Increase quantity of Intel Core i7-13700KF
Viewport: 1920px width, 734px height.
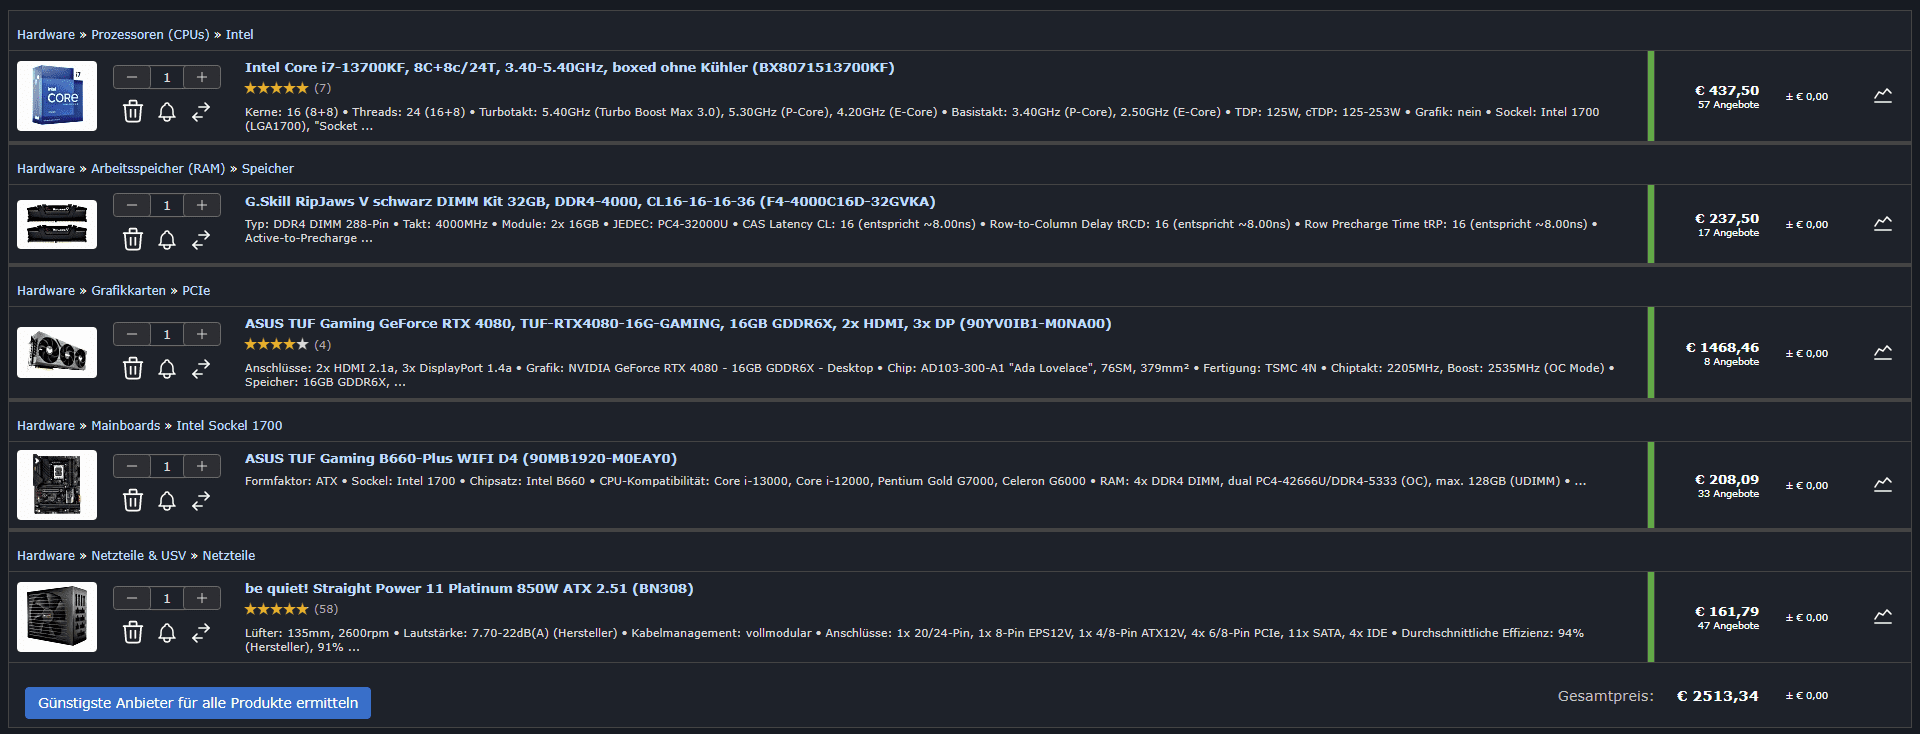[x=202, y=77]
